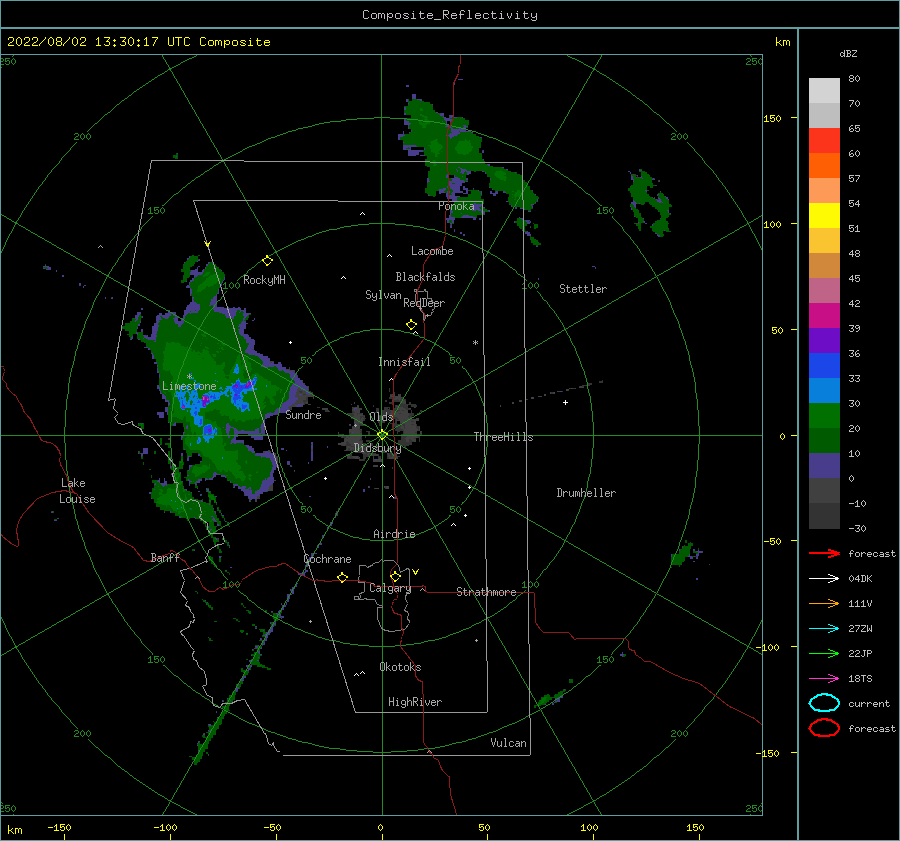Click the white plus marker north of Drumheller
This screenshot has width=900, height=841.
click(x=565, y=402)
